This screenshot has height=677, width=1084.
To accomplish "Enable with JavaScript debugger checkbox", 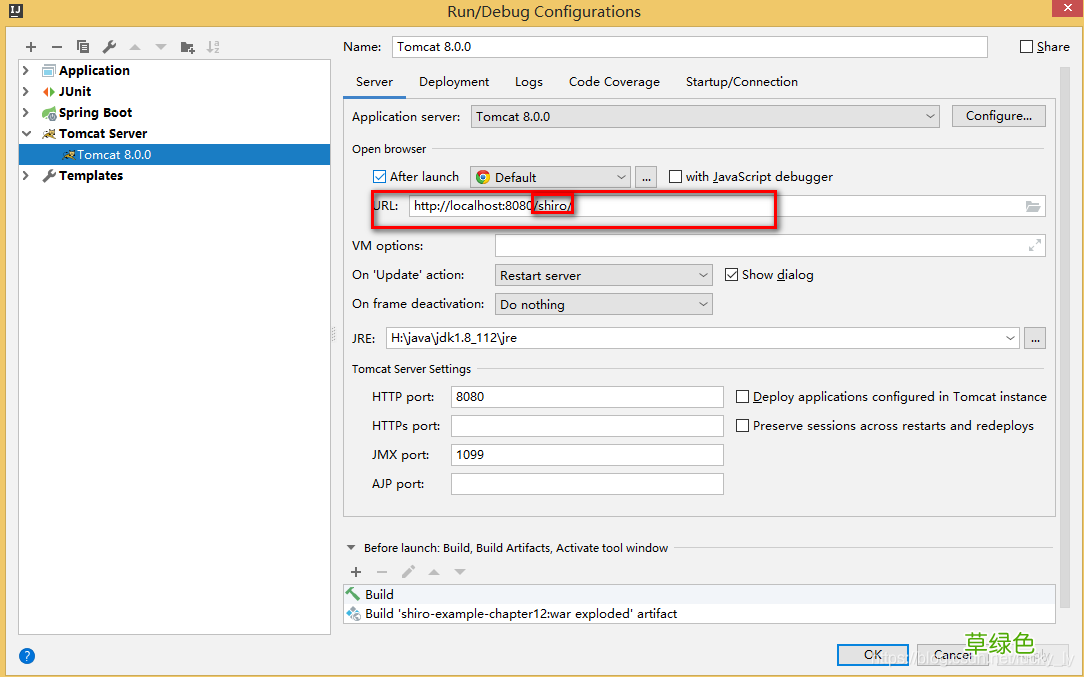I will coord(675,177).
